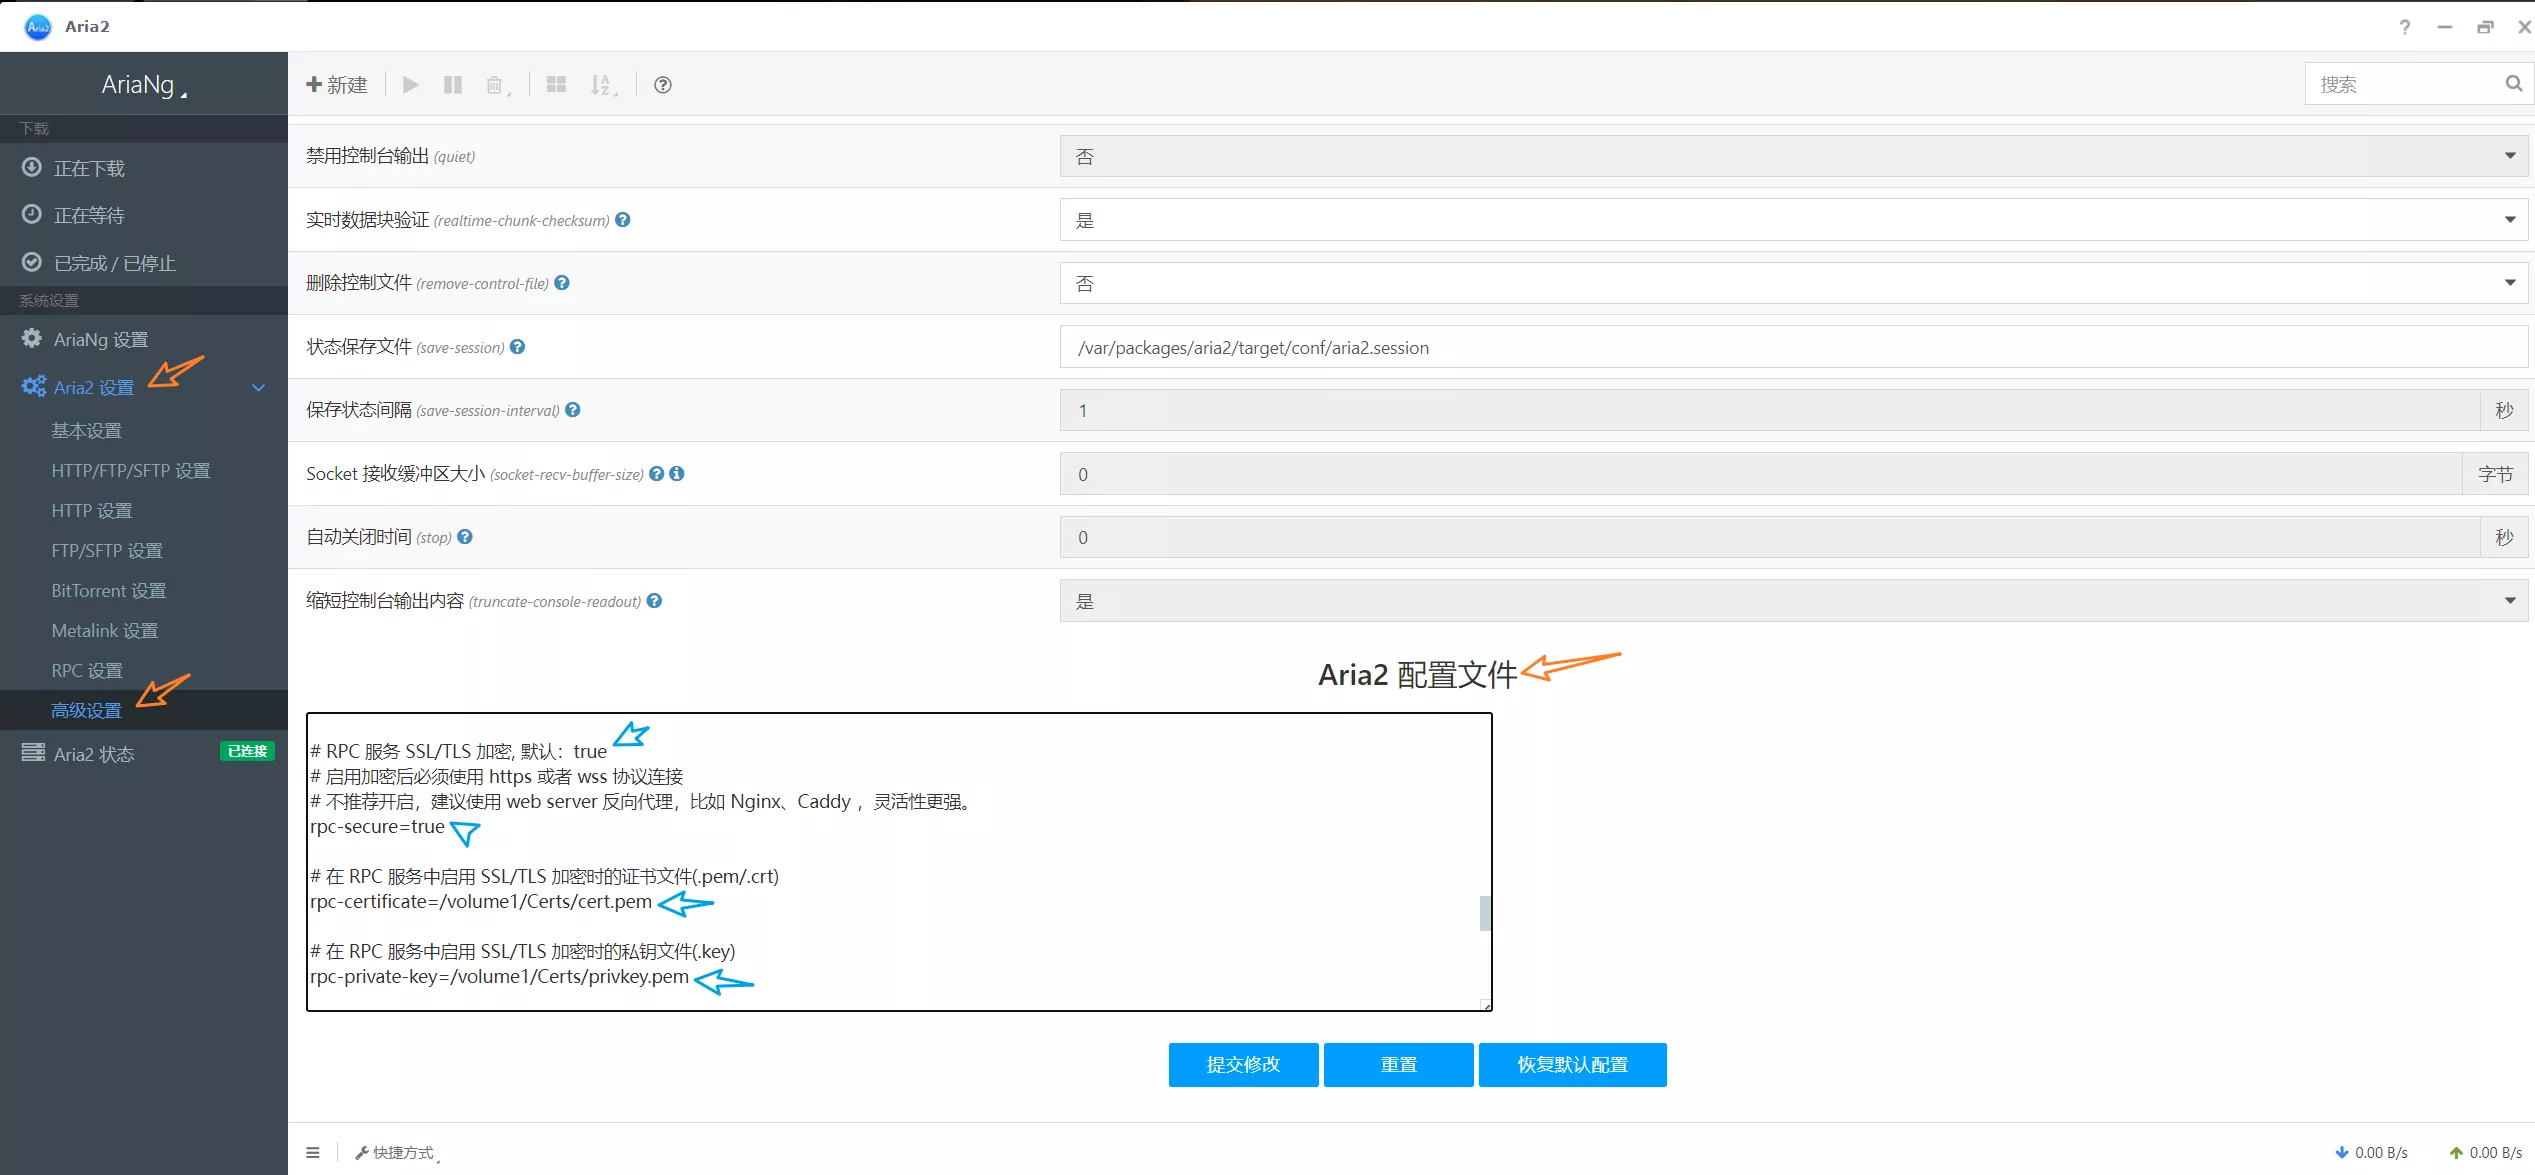Click help icon for socket-recv-buffer-size

pyautogui.click(x=657, y=474)
